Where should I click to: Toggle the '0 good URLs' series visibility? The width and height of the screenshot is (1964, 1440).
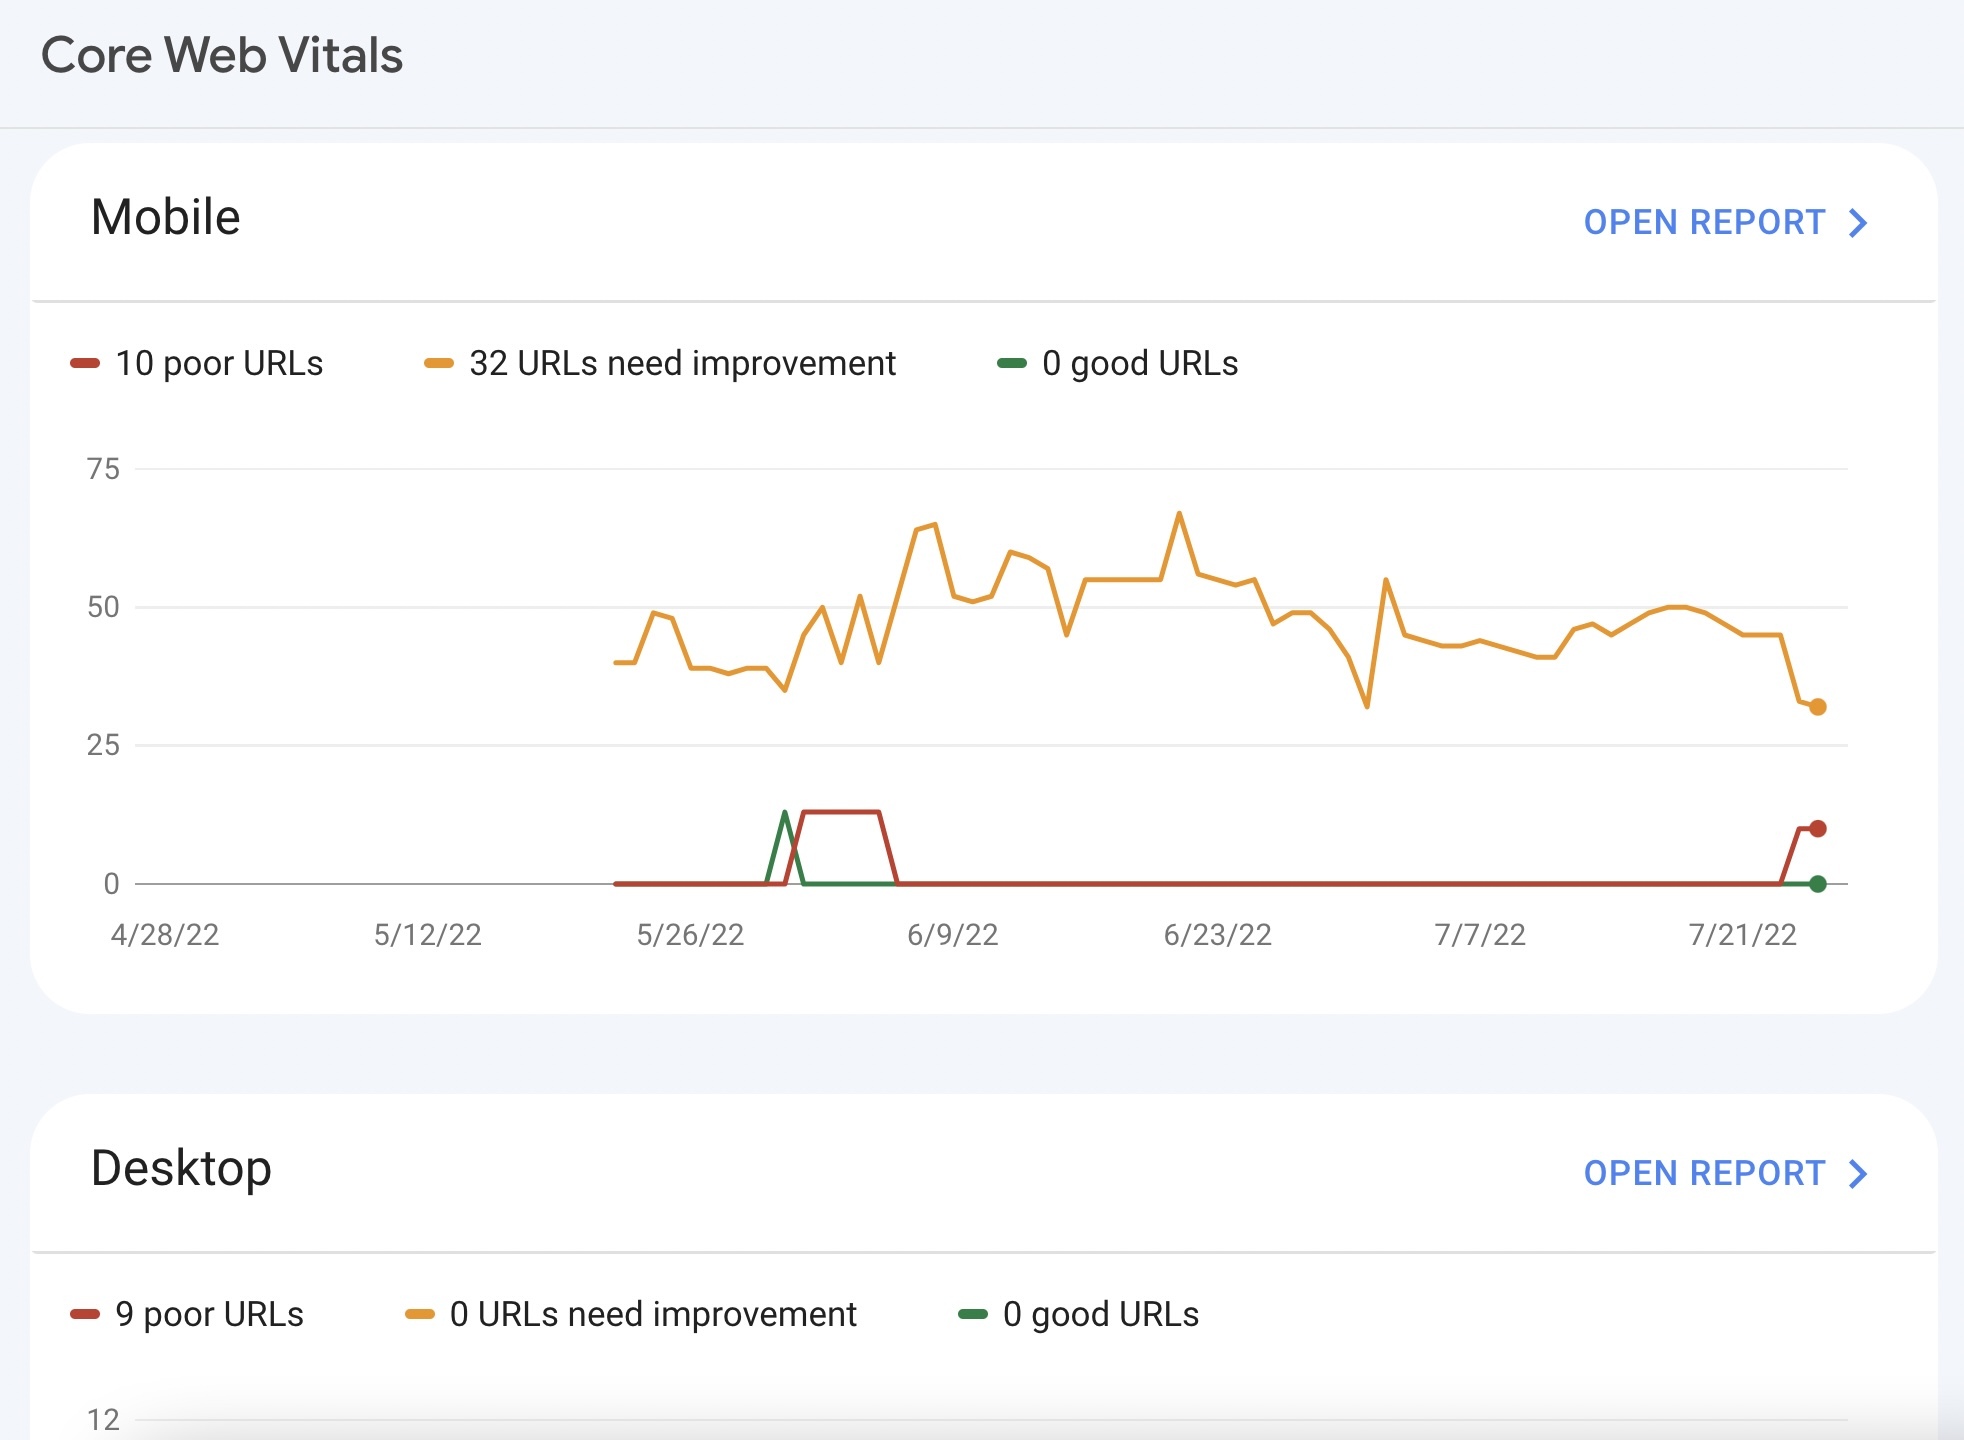1140,363
